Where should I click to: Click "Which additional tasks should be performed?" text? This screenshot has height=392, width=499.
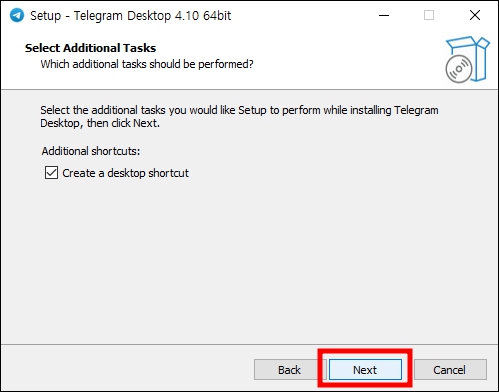point(147,64)
